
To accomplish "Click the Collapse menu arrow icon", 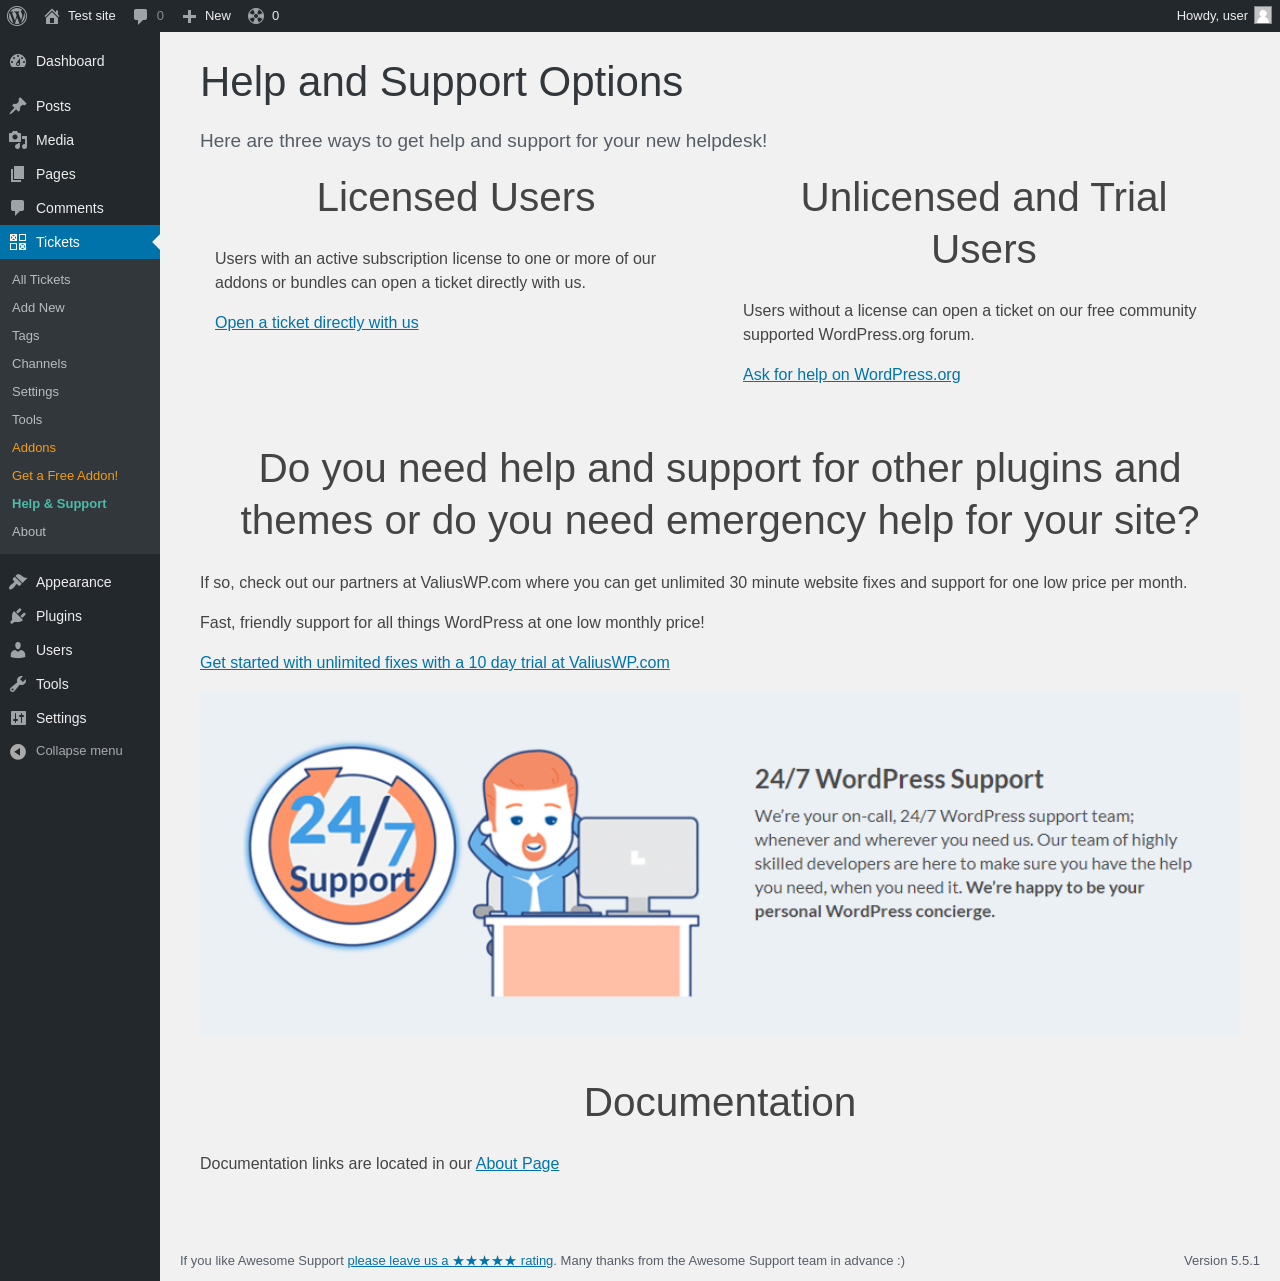I will (18, 751).
